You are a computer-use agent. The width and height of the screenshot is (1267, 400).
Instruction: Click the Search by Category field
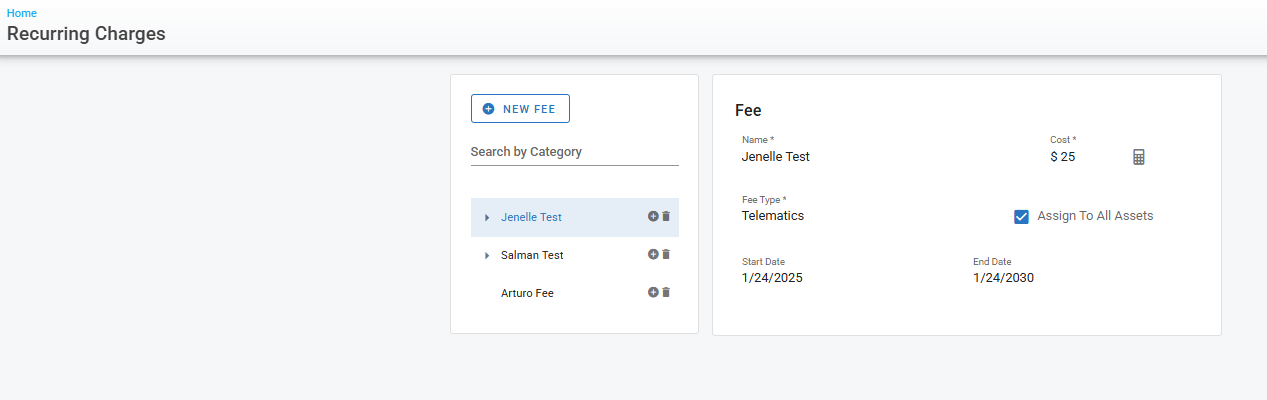574,152
